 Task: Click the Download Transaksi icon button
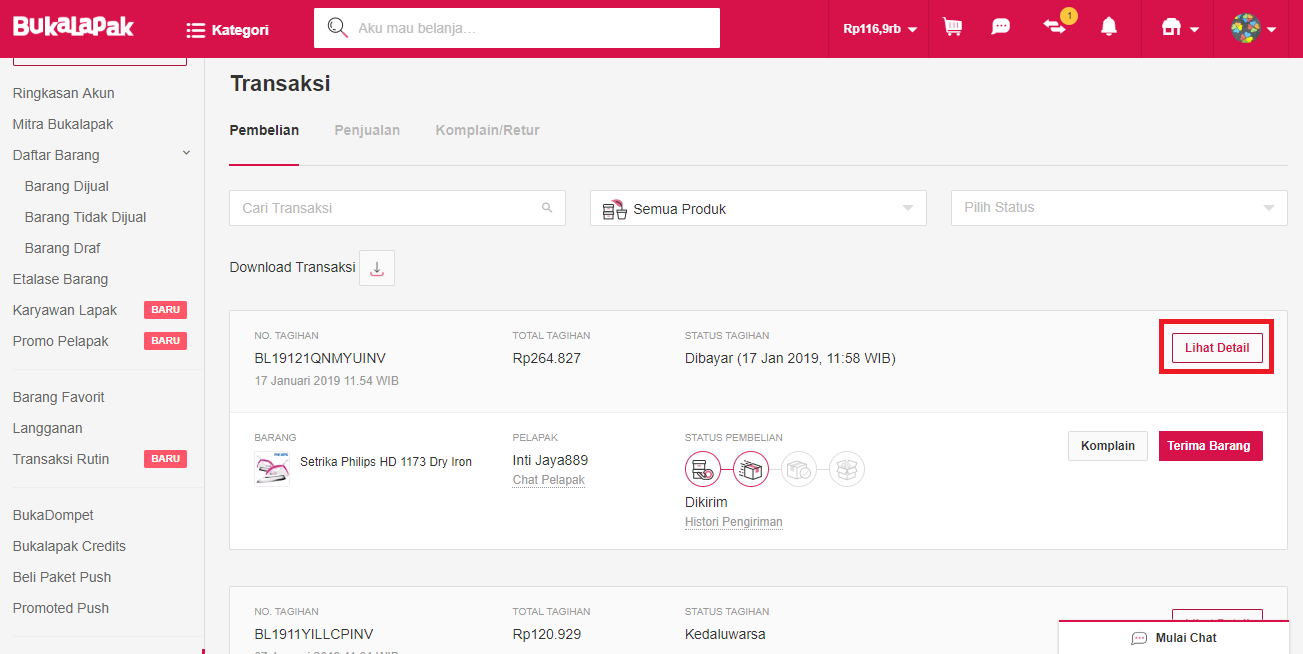[x=377, y=268]
